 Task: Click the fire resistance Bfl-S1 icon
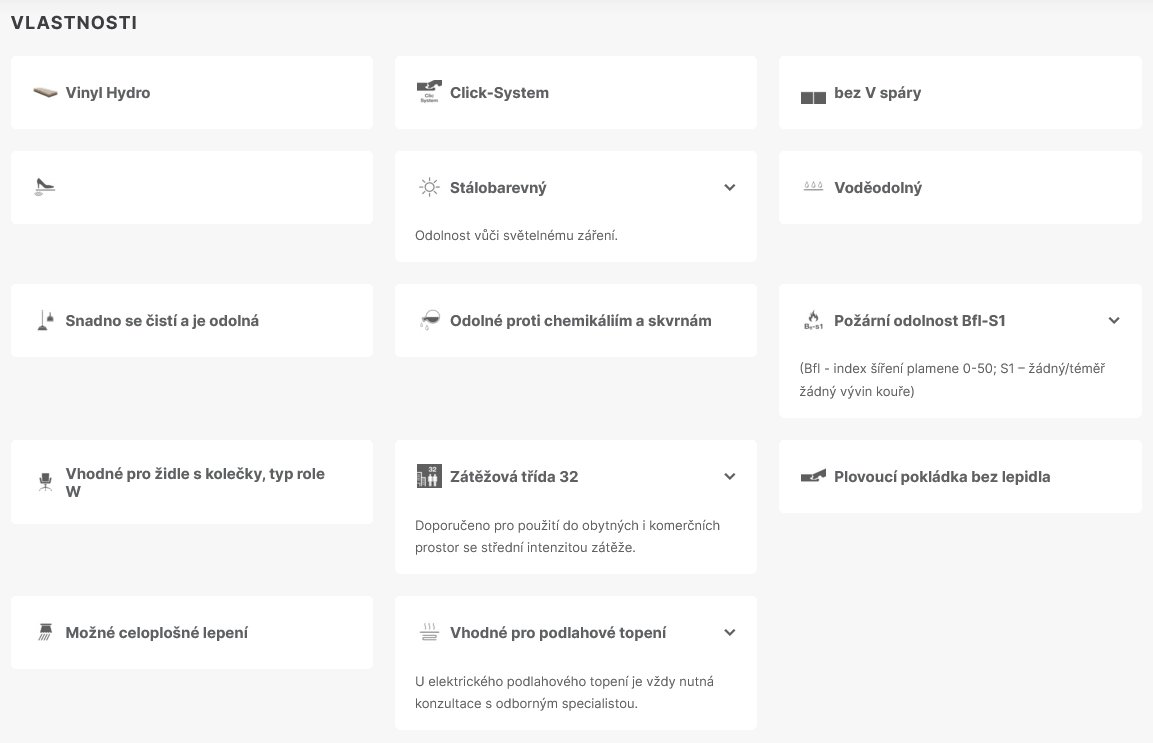[x=813, y=321]
